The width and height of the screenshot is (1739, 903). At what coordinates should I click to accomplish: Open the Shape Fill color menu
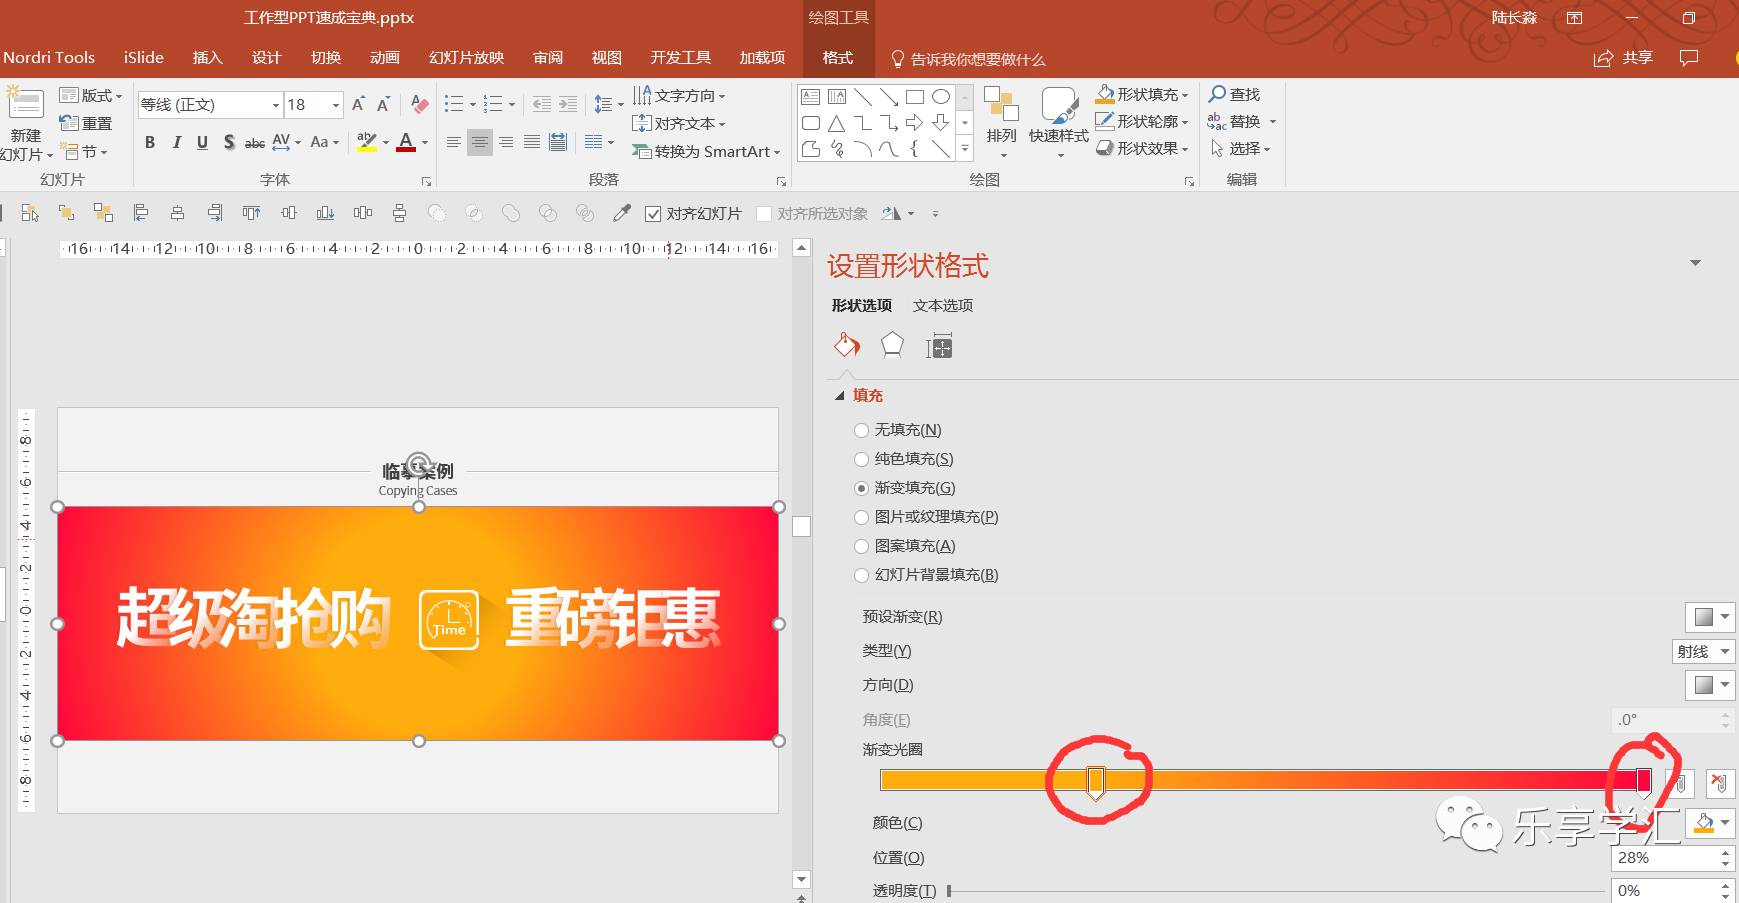(1187, 94)
